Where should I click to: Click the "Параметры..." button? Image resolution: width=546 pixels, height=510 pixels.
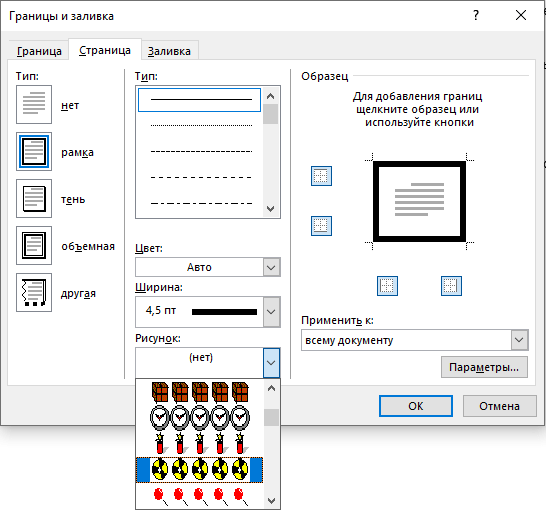pos(484,367)
